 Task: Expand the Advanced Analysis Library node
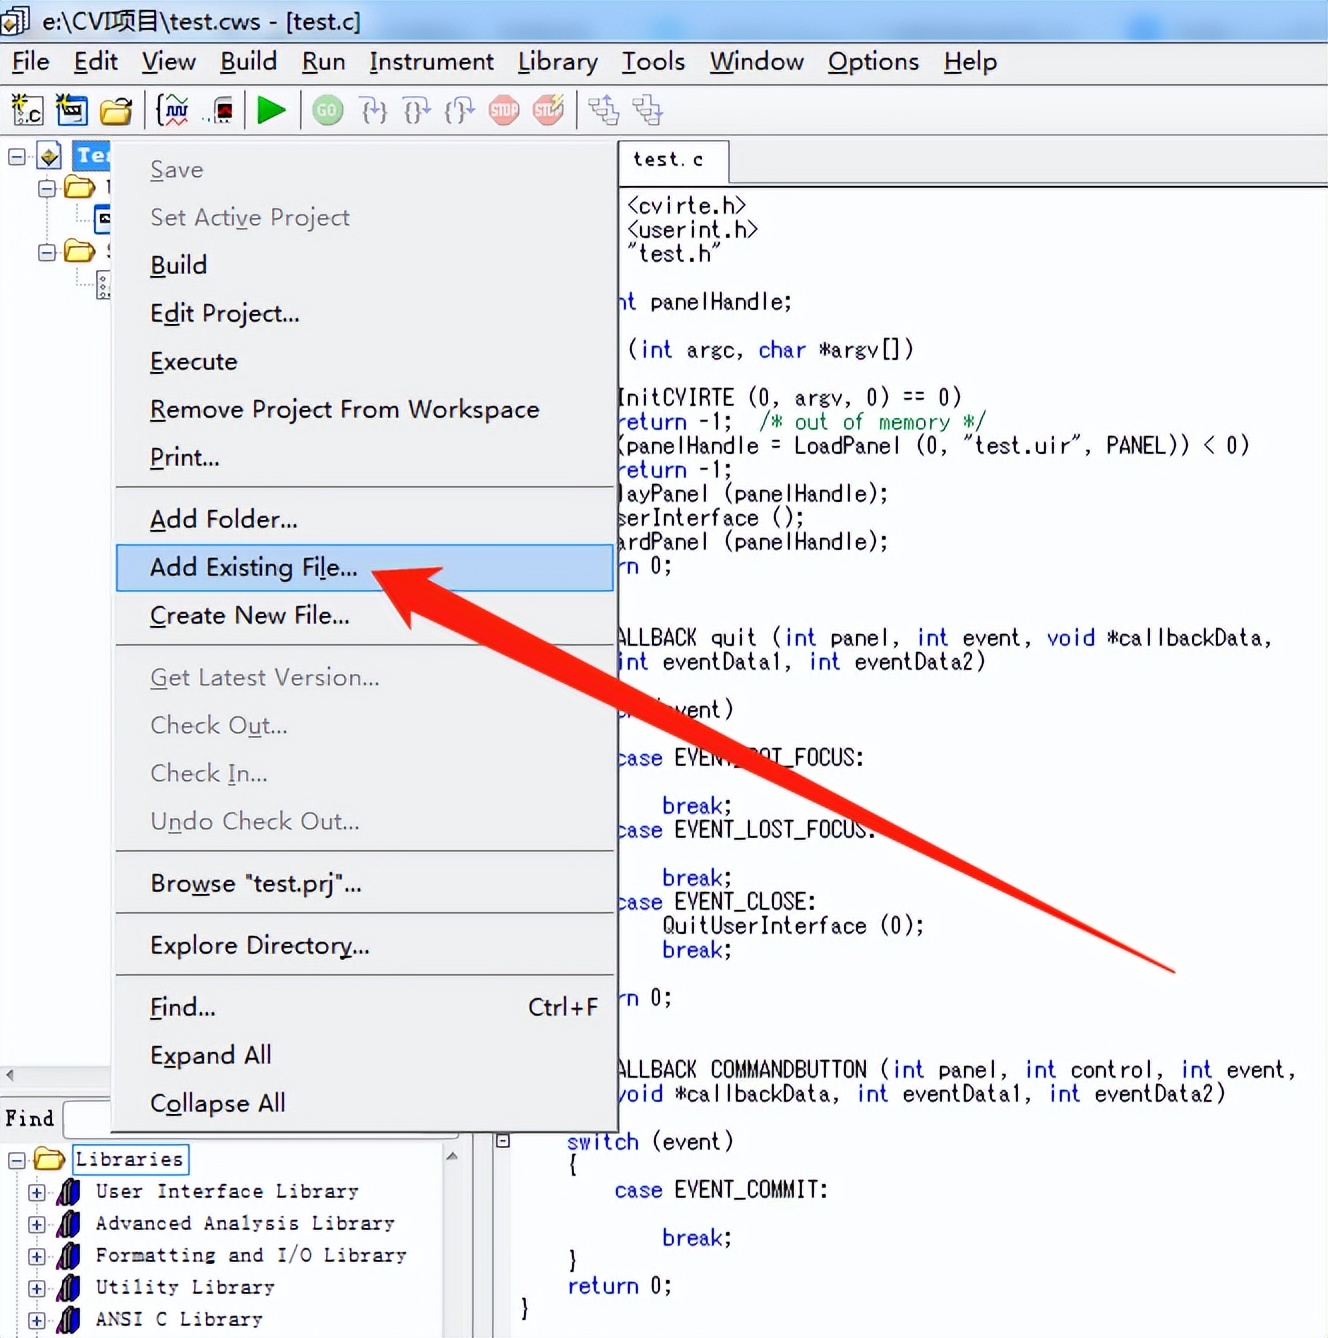(37, 1224)
